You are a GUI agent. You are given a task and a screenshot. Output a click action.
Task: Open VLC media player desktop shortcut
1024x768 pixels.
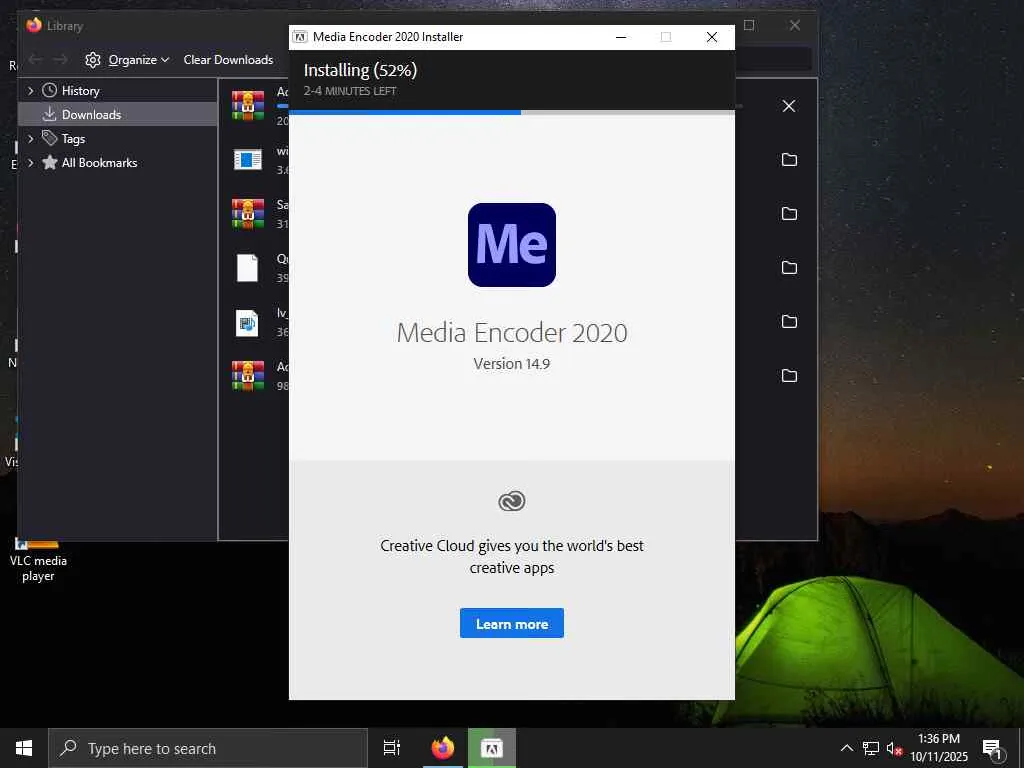pyautogui.click(x=38, y=559)
